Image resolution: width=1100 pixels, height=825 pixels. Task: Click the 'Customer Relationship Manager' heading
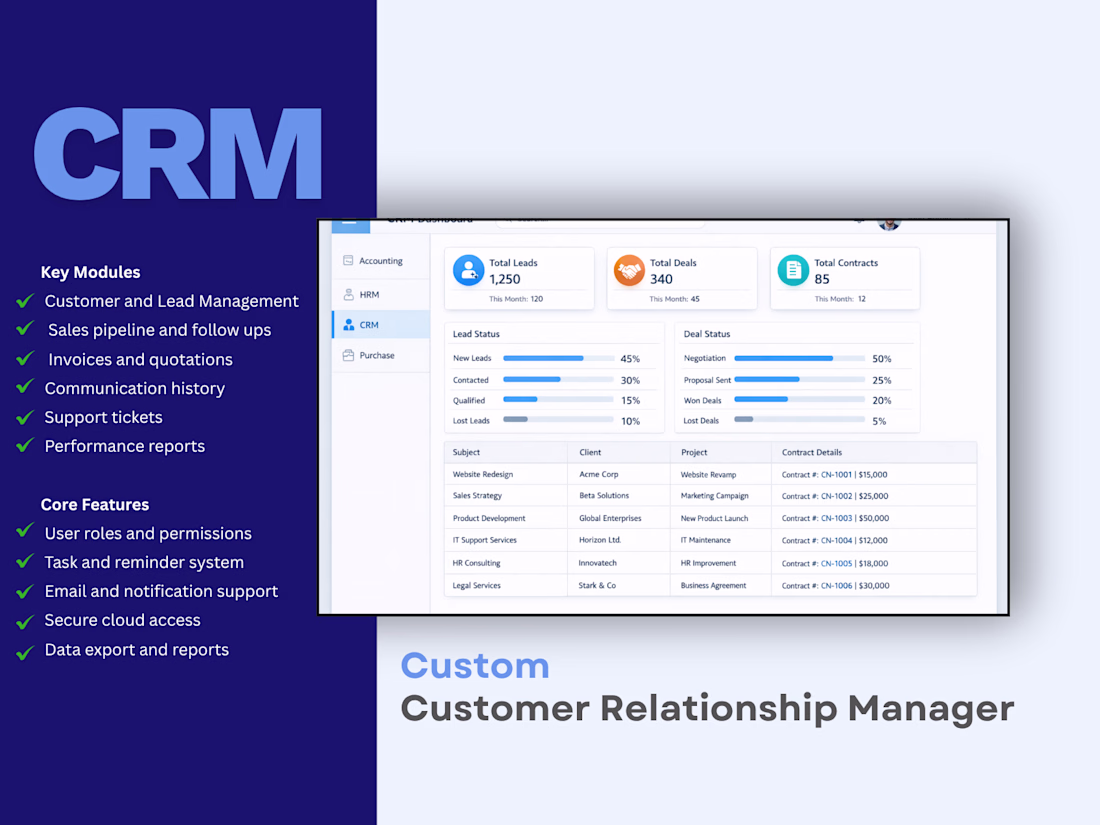707,709
